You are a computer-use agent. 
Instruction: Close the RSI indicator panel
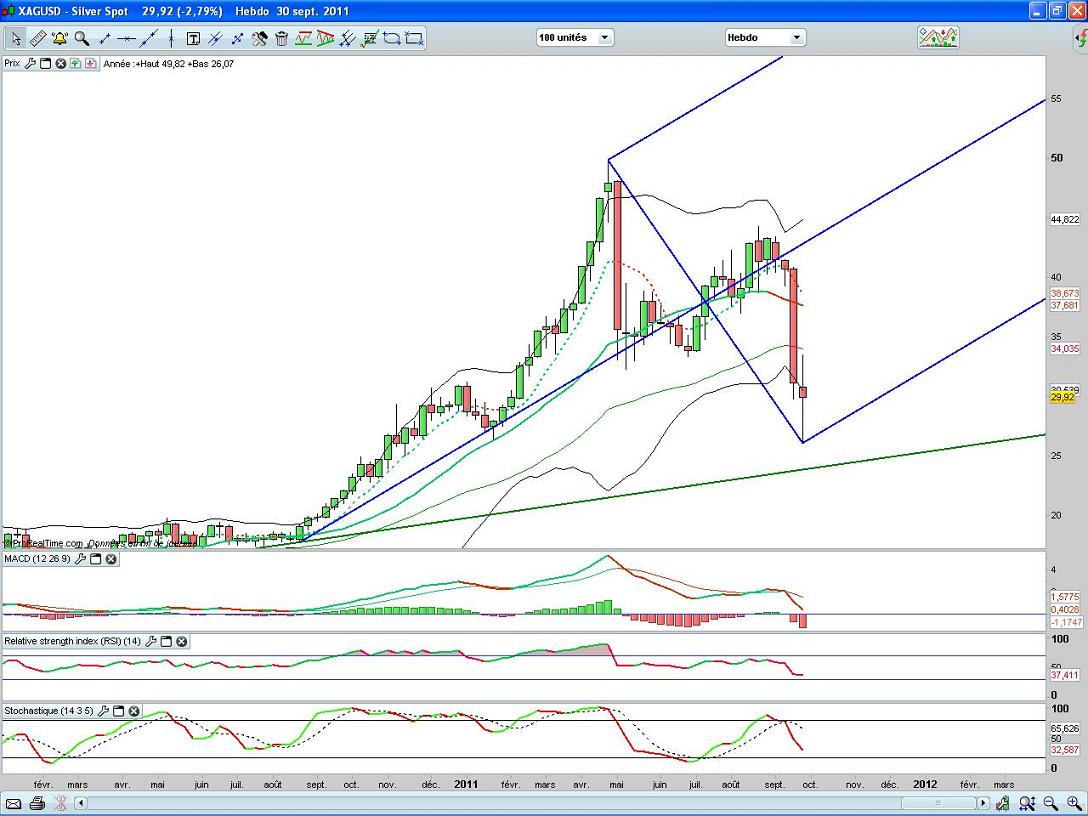point(181,641)
